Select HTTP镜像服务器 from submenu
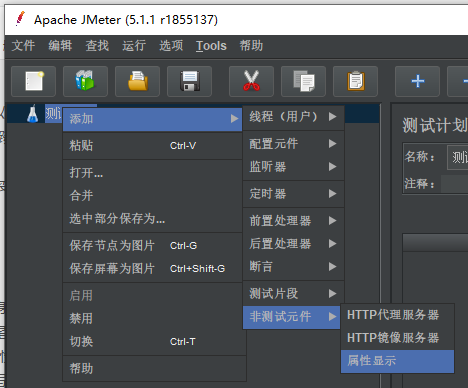The height and width of the screenshot is (388, 468). coord(397,338)
